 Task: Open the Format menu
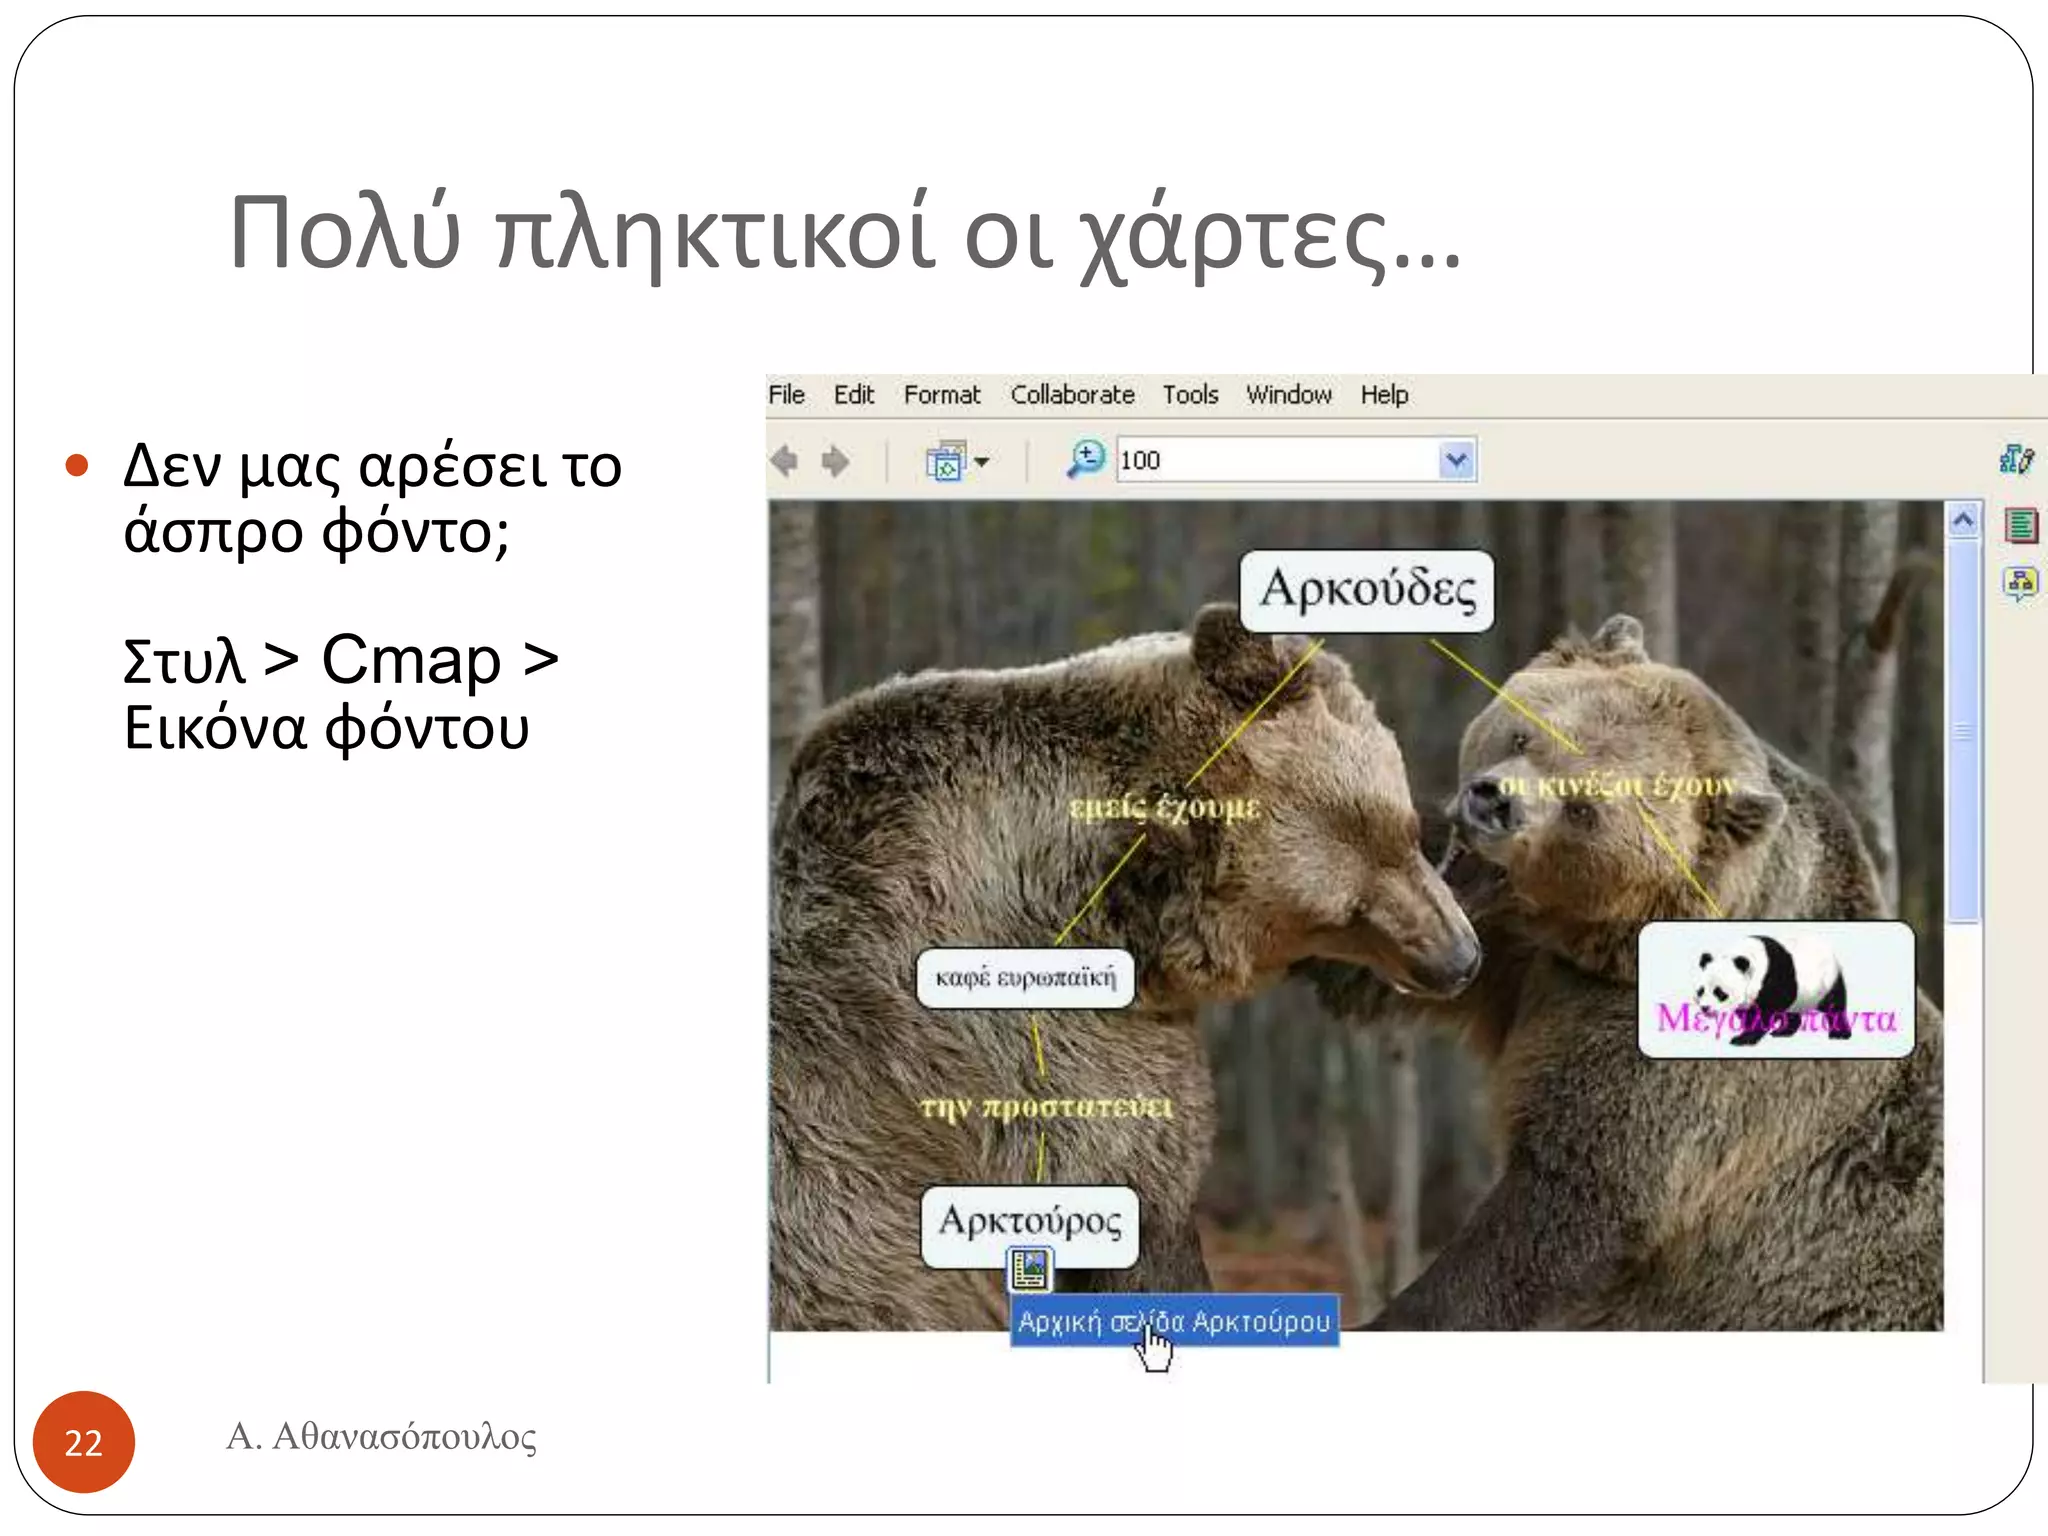(941, 395)
